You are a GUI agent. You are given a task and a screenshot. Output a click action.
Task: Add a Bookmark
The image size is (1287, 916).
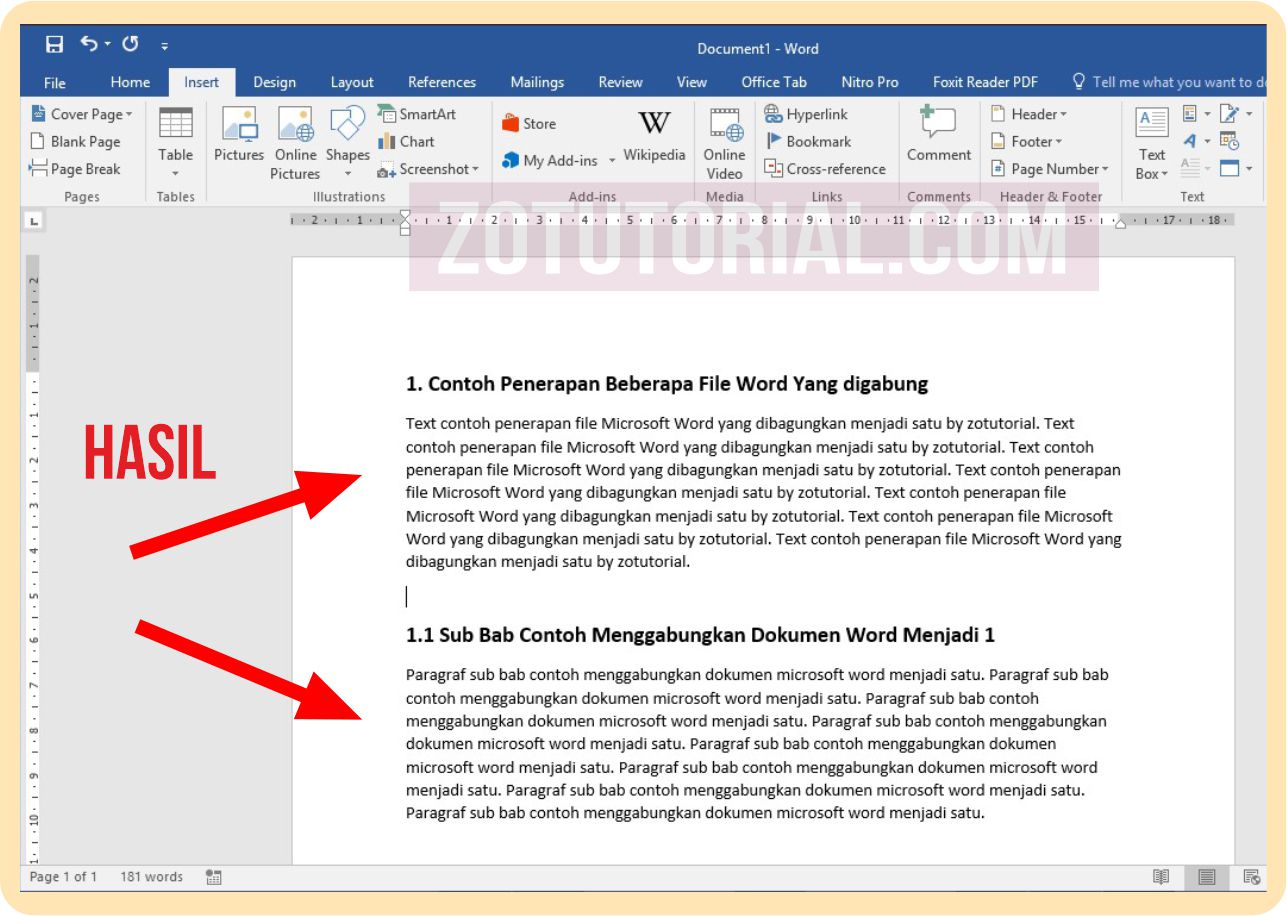pos(808,142)
